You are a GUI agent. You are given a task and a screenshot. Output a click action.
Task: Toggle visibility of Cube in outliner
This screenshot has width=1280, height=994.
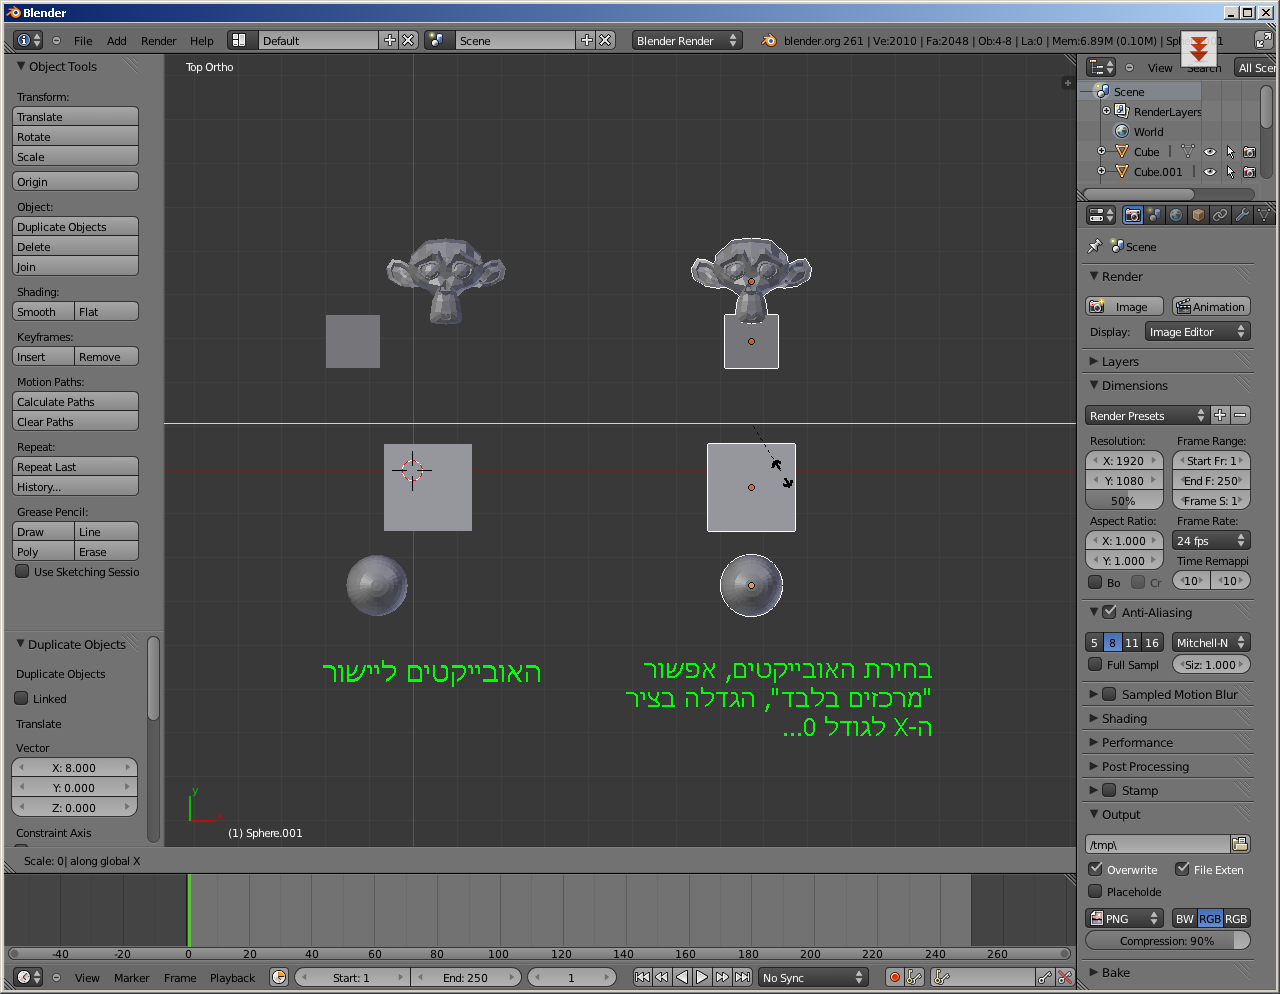(x=1210, y=152)
